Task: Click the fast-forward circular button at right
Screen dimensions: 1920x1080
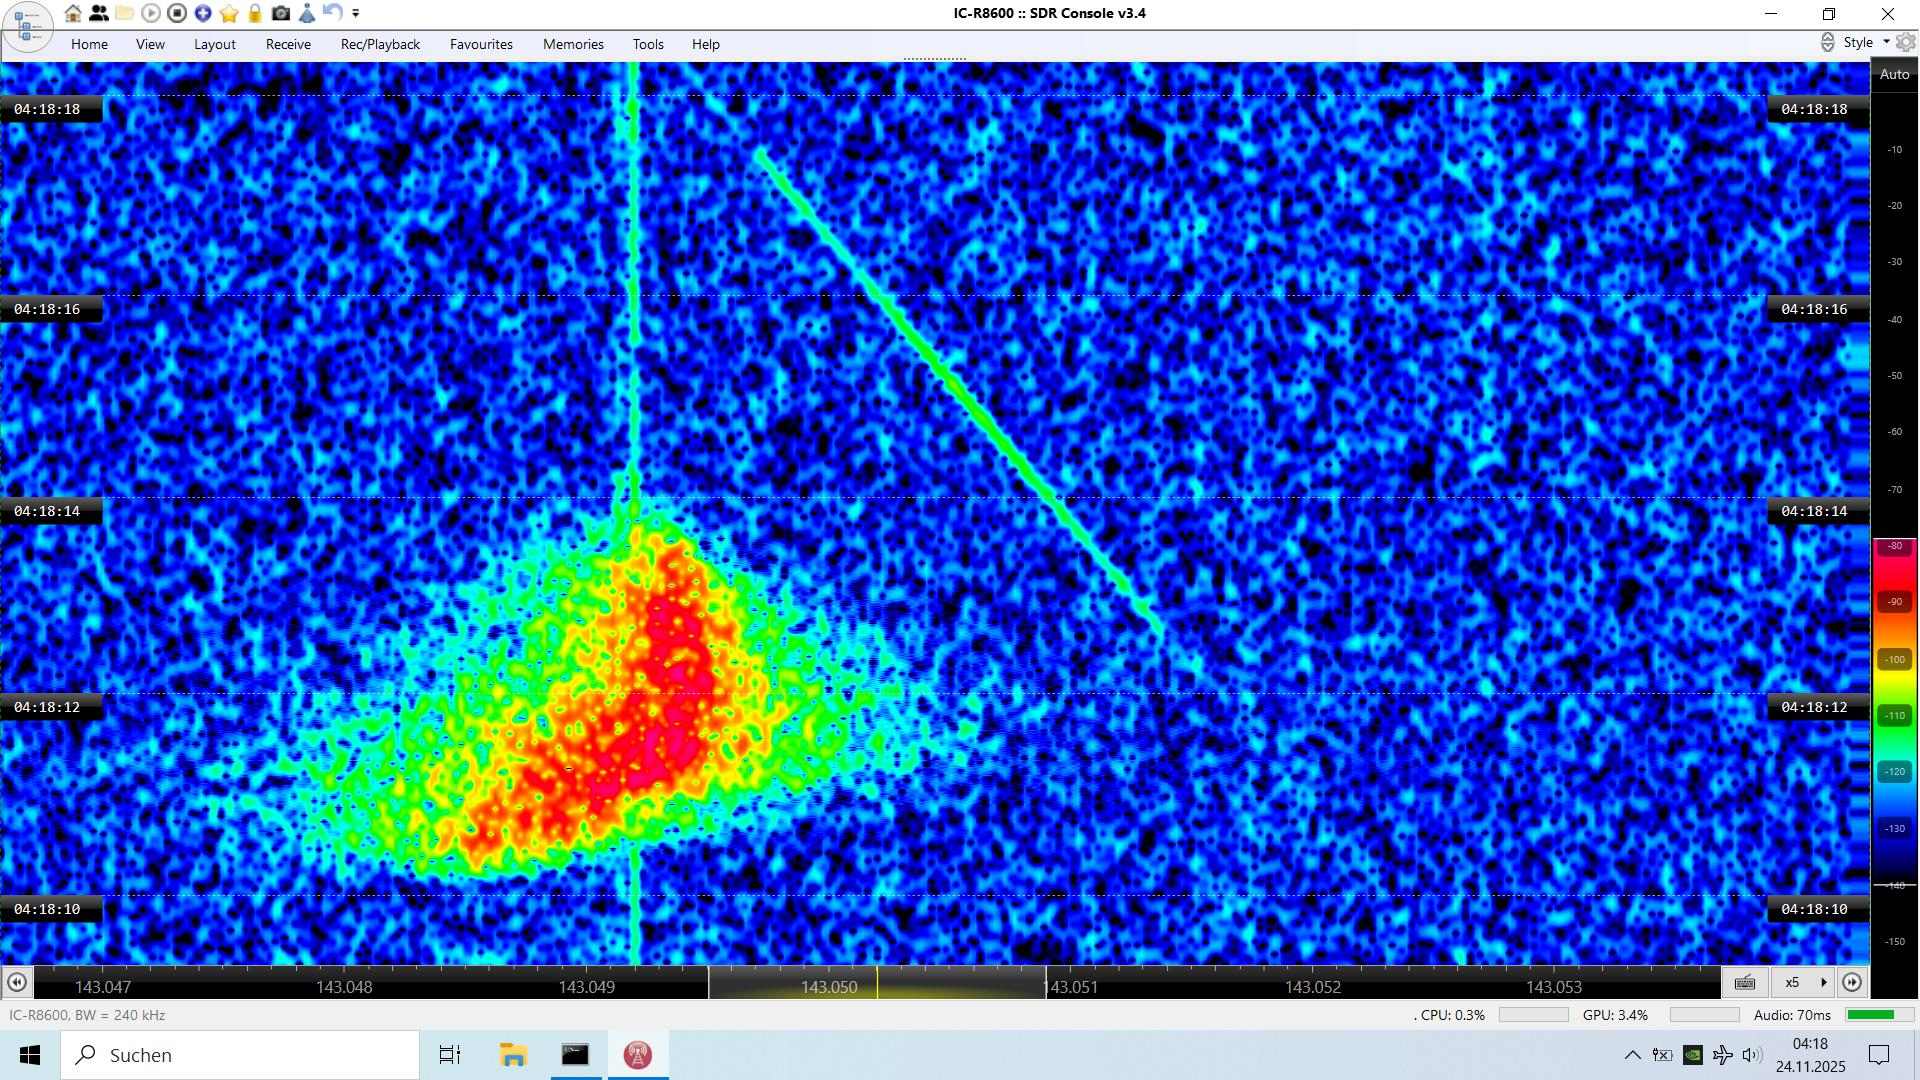Action: pos(1852,982)
